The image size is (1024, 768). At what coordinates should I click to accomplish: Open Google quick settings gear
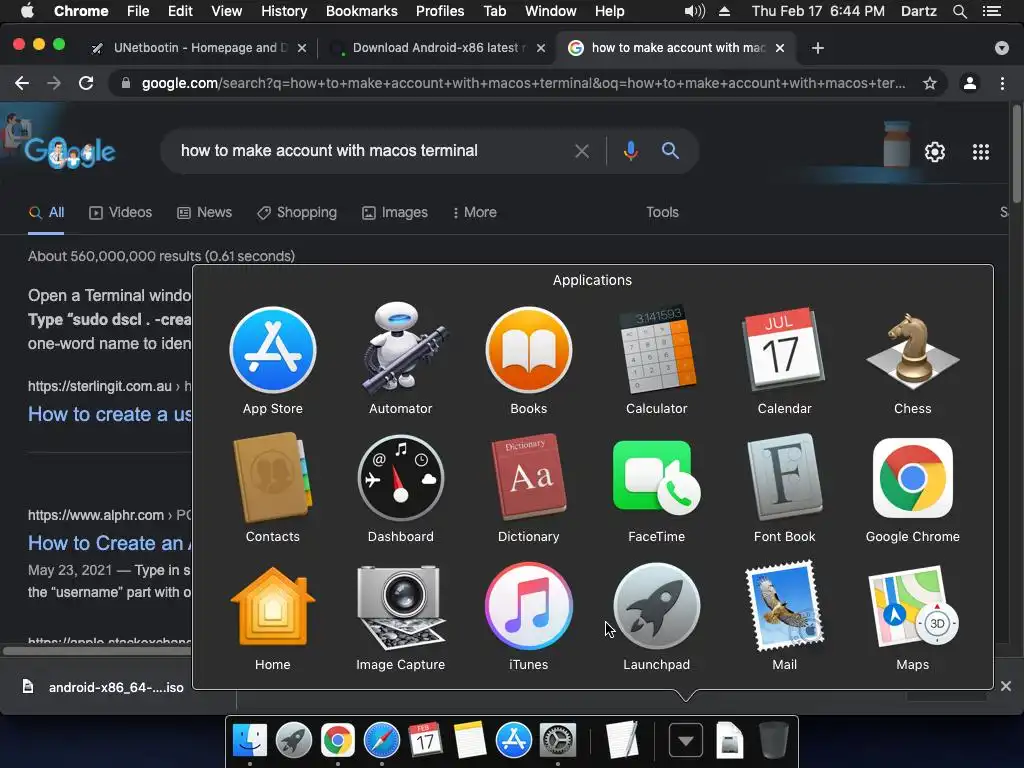coord(935,152)
